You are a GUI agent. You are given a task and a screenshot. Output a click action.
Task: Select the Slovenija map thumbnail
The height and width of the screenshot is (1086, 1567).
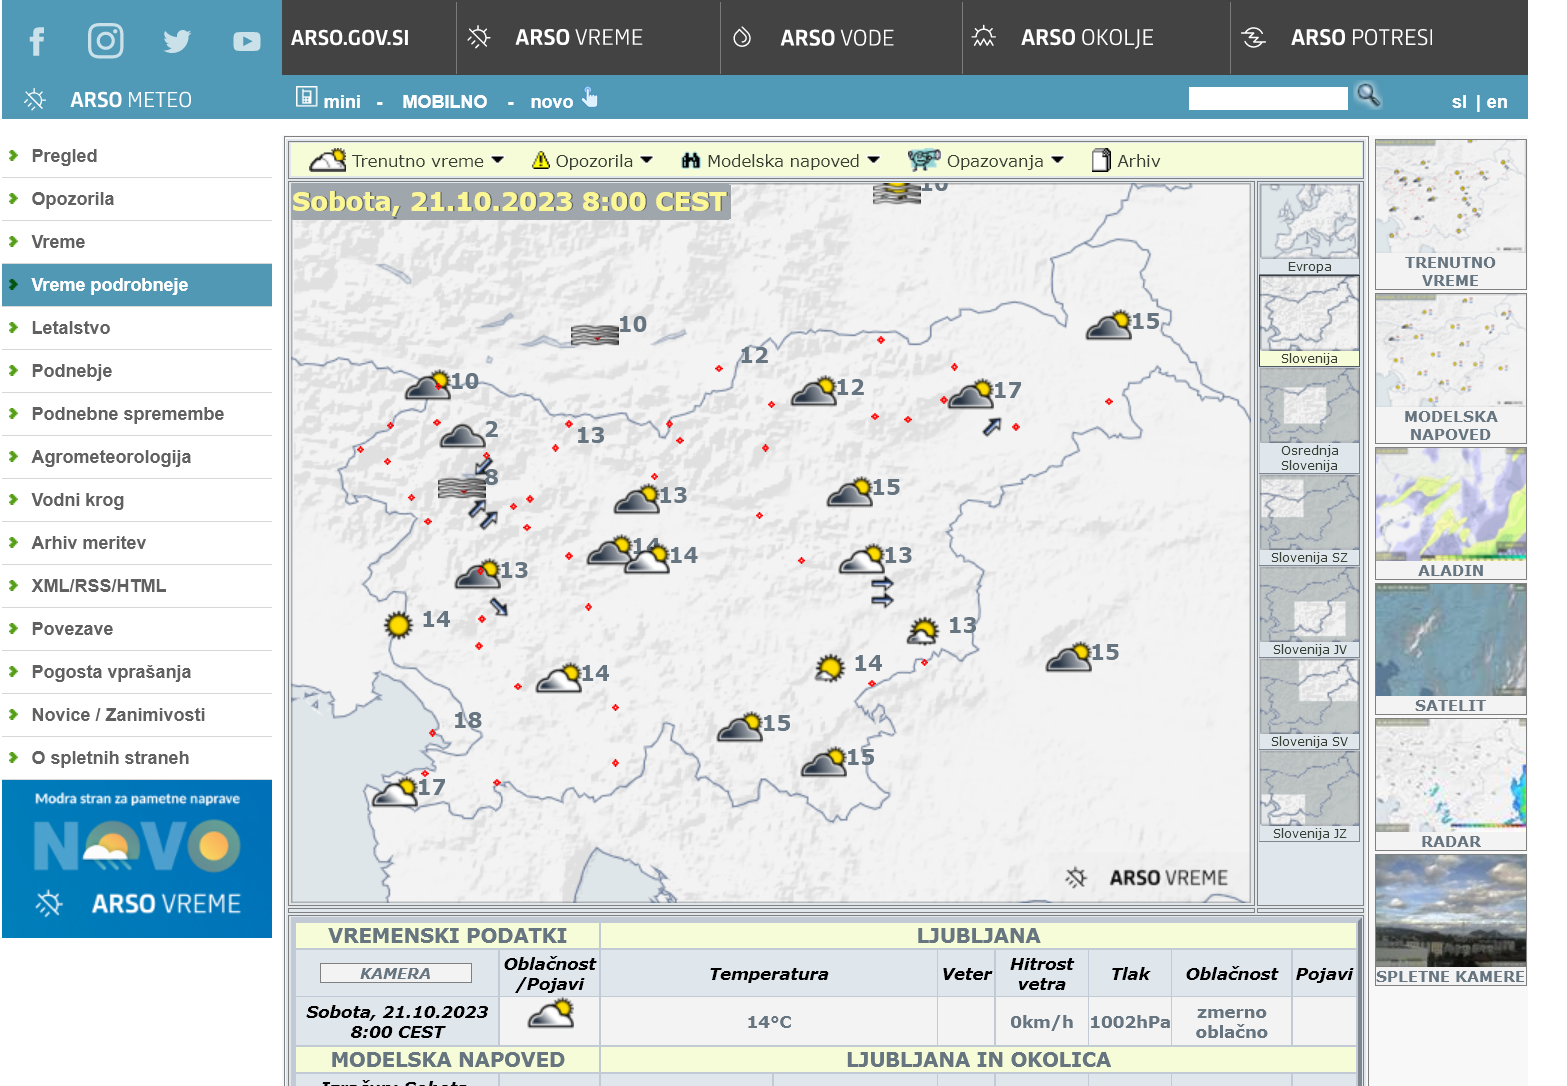1309,321
